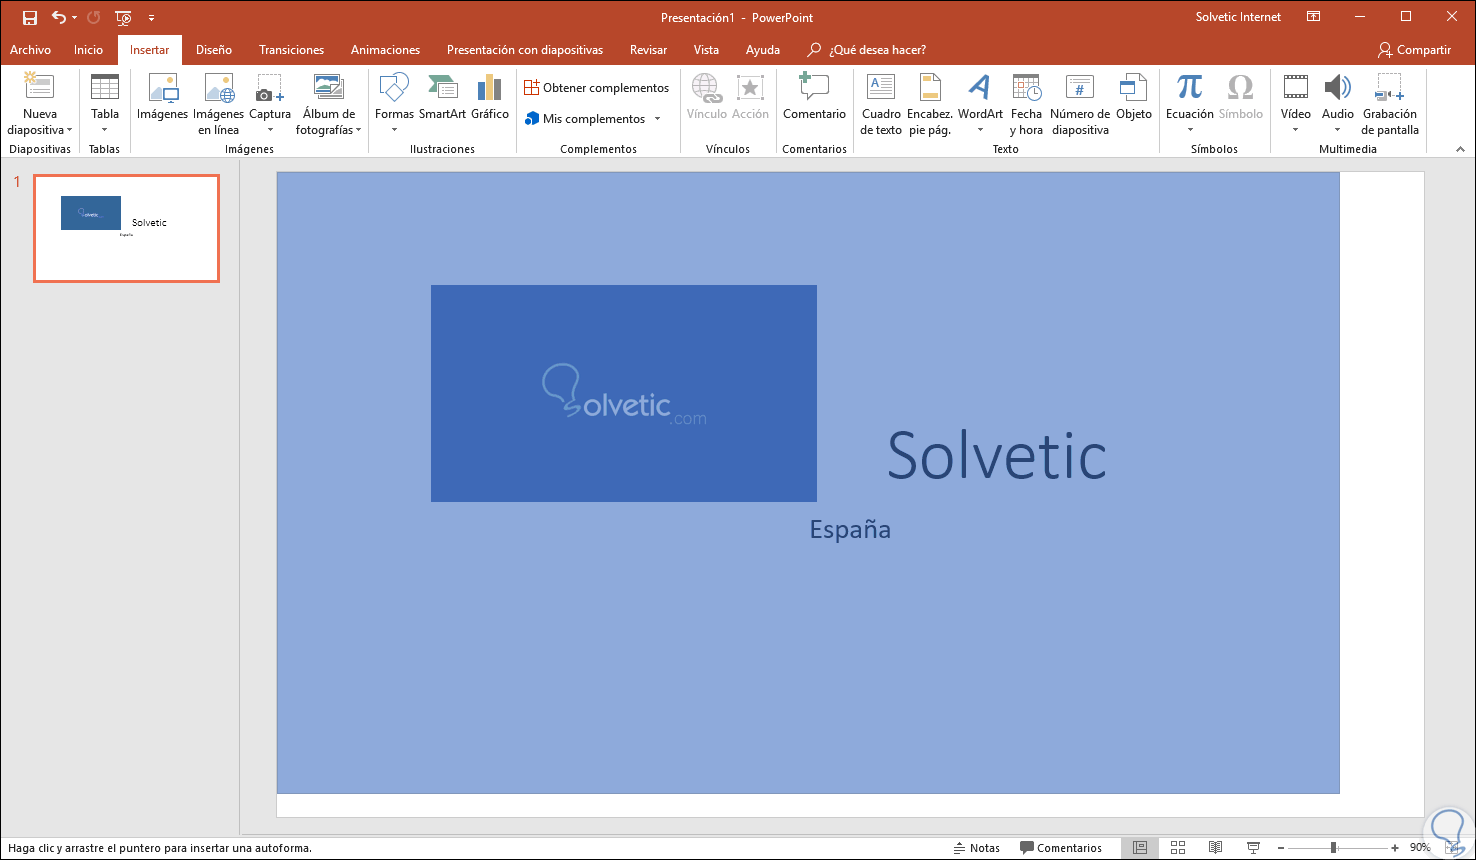Image resolution: width=1476 pixels, height=860 pixels.
Task: Insert a Cuadro de texto
Action: (881, 104)
